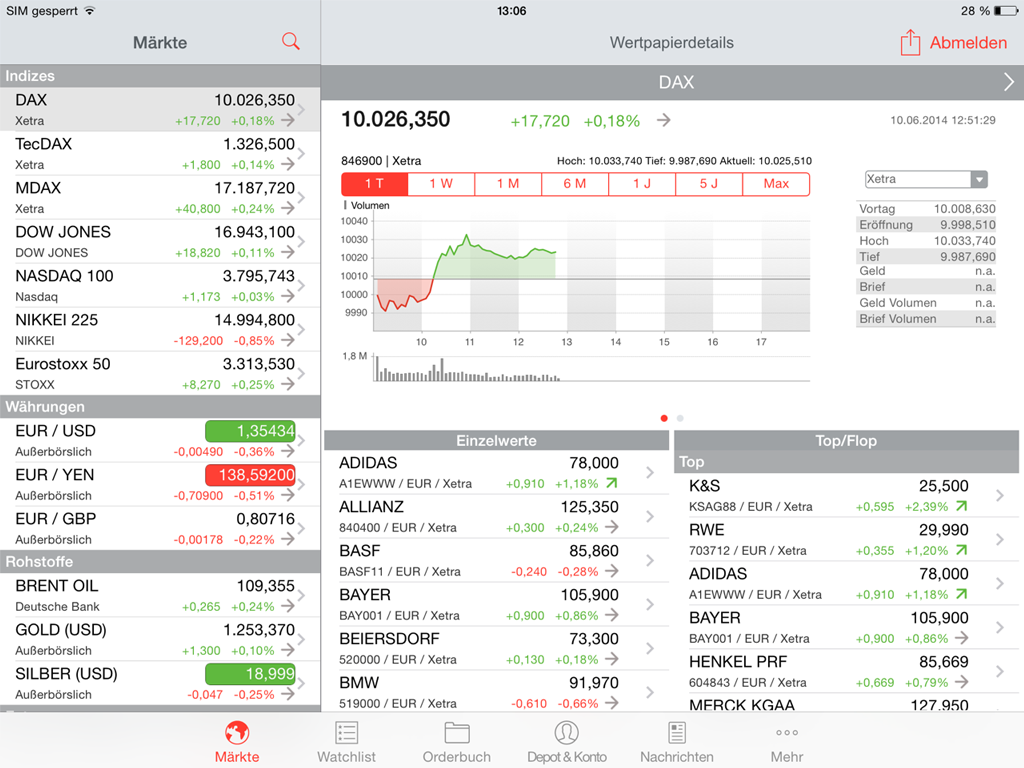Open the BEIERSDORF row chevron
The image size is (1024, 768).
tap(650, 648)
